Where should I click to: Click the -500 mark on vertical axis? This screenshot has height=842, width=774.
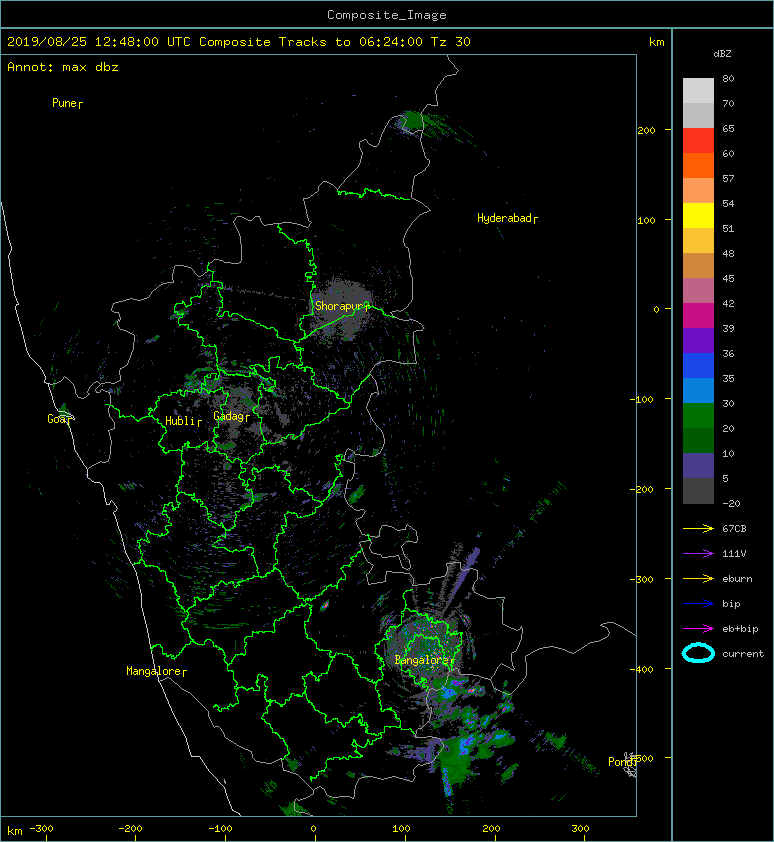(x=642, y=759)
